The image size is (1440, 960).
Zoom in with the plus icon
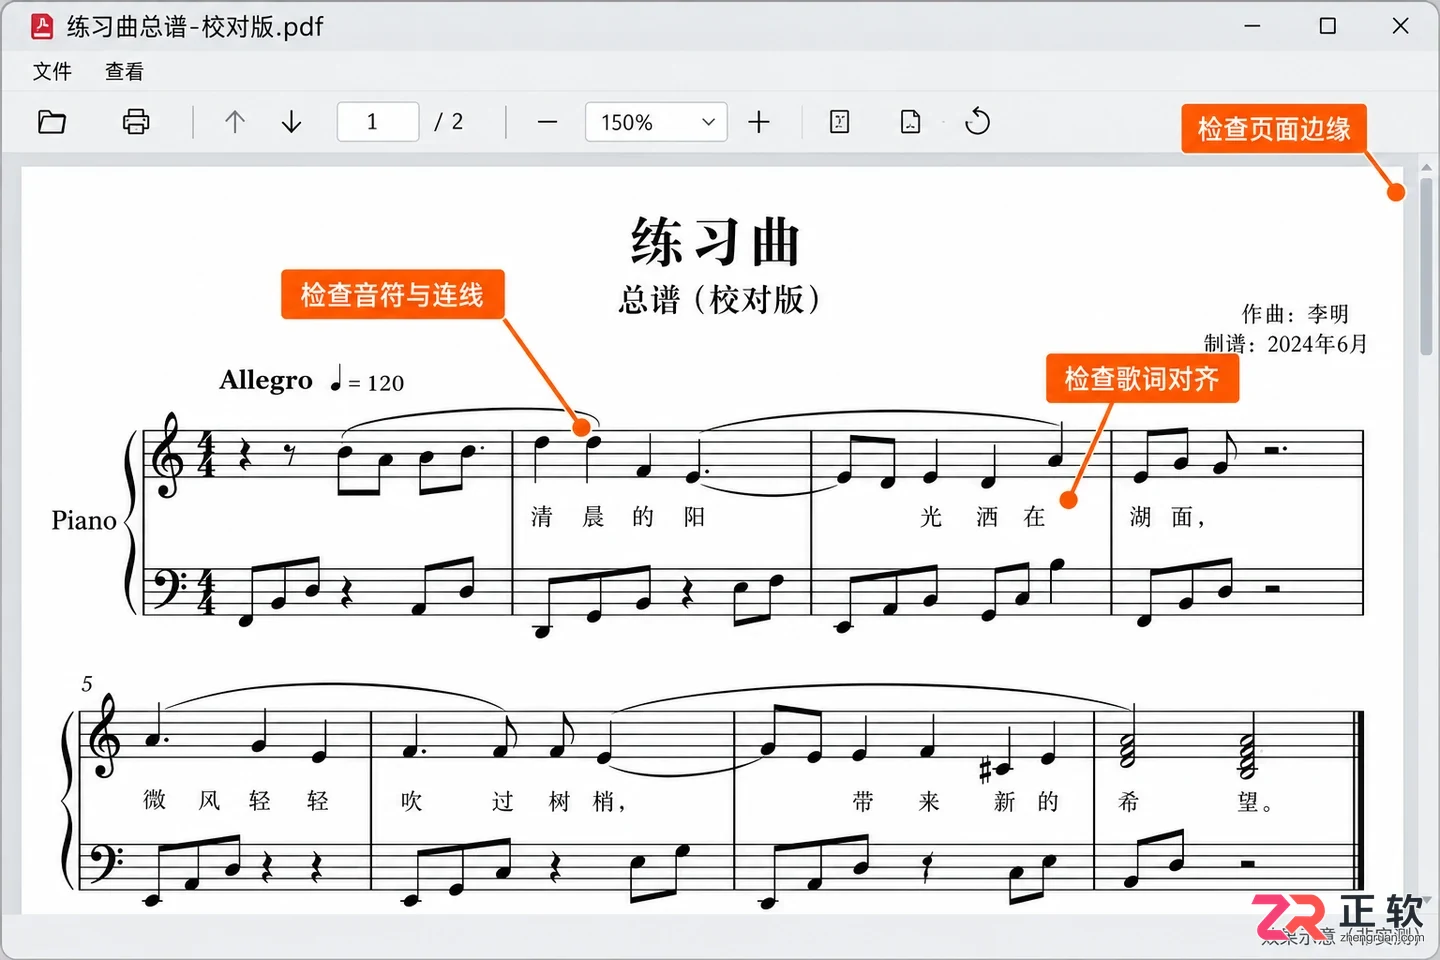759,122
